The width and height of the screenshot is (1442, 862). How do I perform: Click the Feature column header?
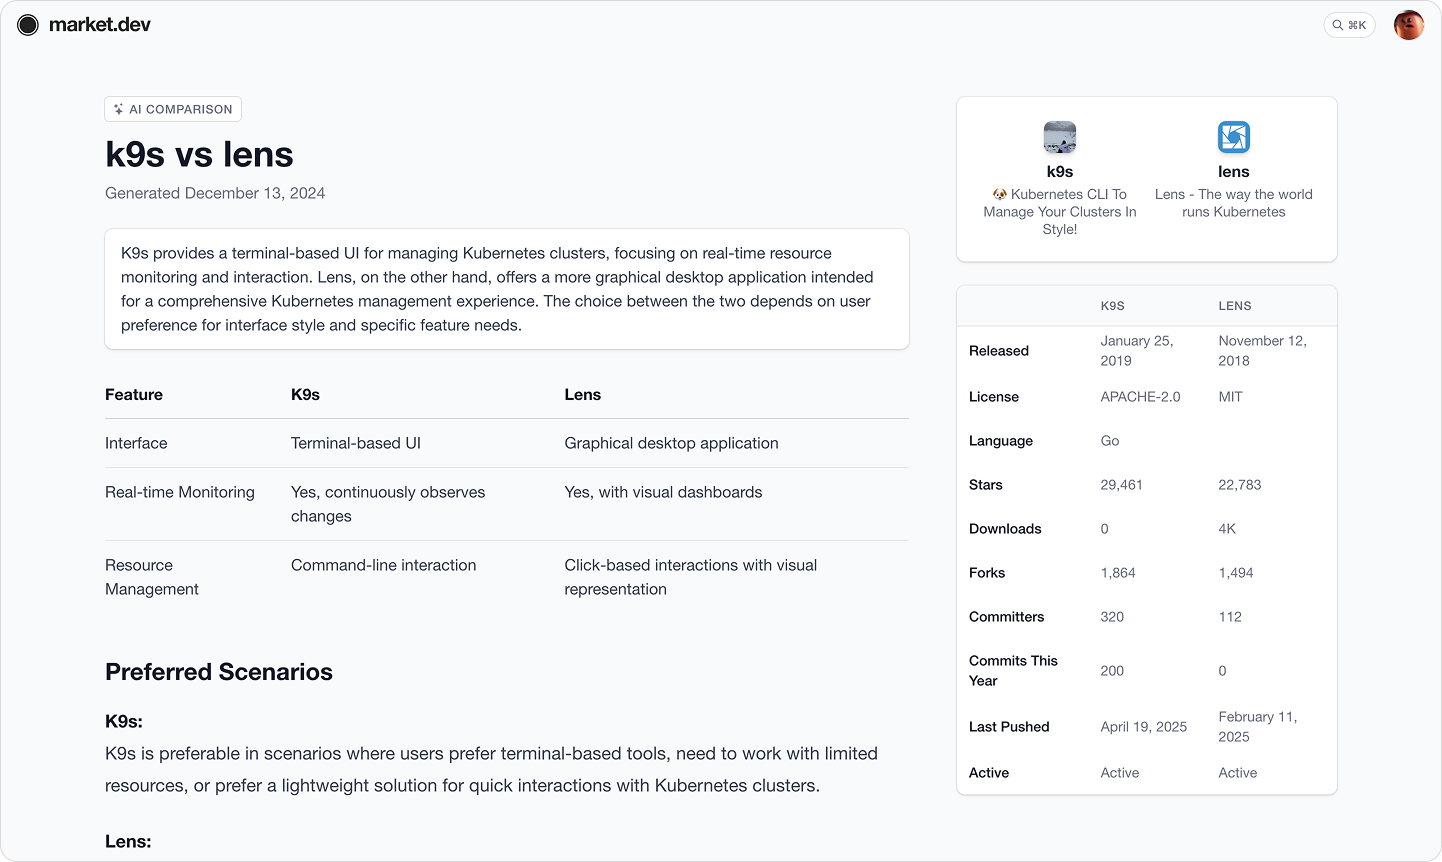click(134, 395)
